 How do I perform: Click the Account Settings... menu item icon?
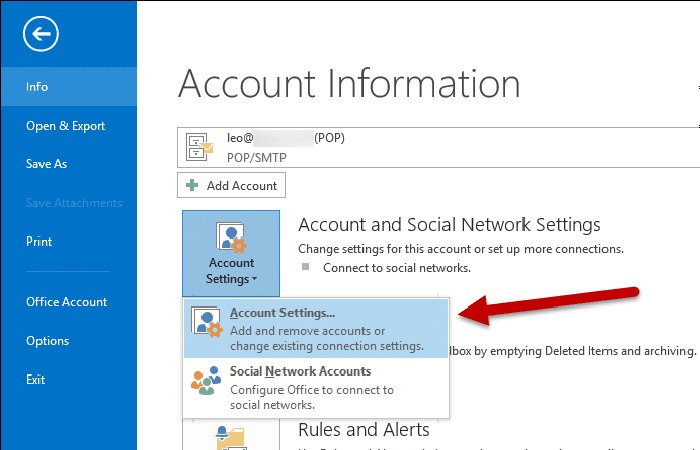coord(206,322)
